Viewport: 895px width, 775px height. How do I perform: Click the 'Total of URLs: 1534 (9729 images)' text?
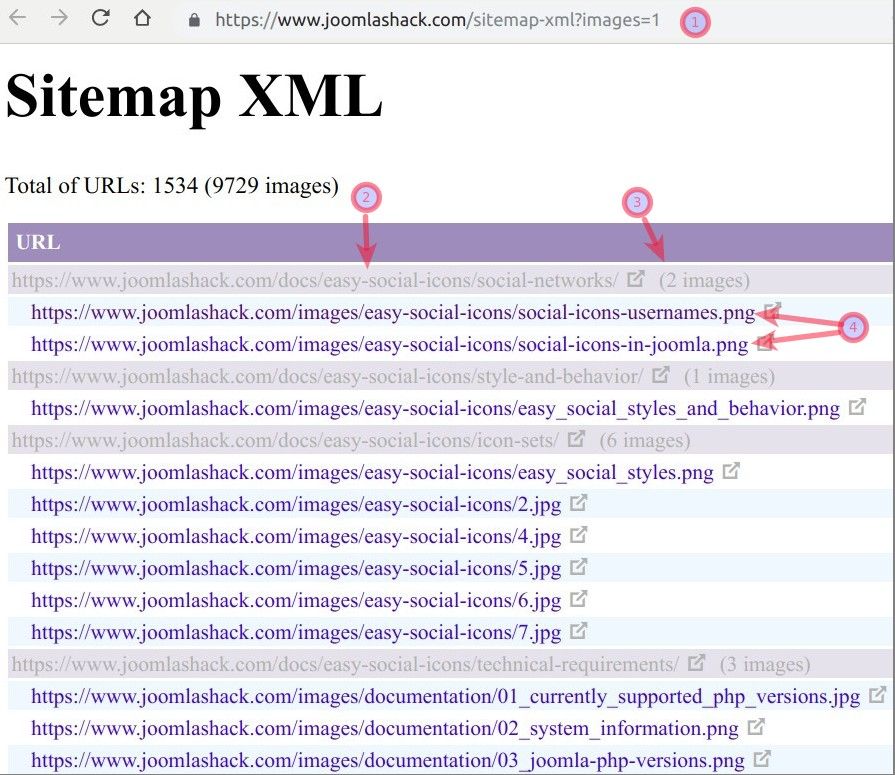coord(172,185)
